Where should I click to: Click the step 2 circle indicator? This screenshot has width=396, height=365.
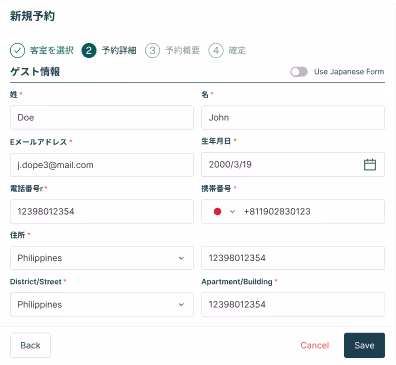(89, 50)
